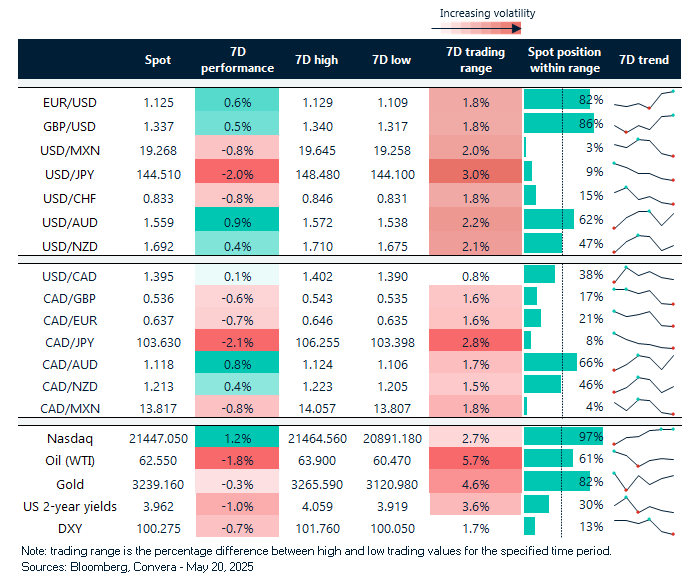Select the 7D trading range column header
This screenshot has width=688, height=580.
475,60
